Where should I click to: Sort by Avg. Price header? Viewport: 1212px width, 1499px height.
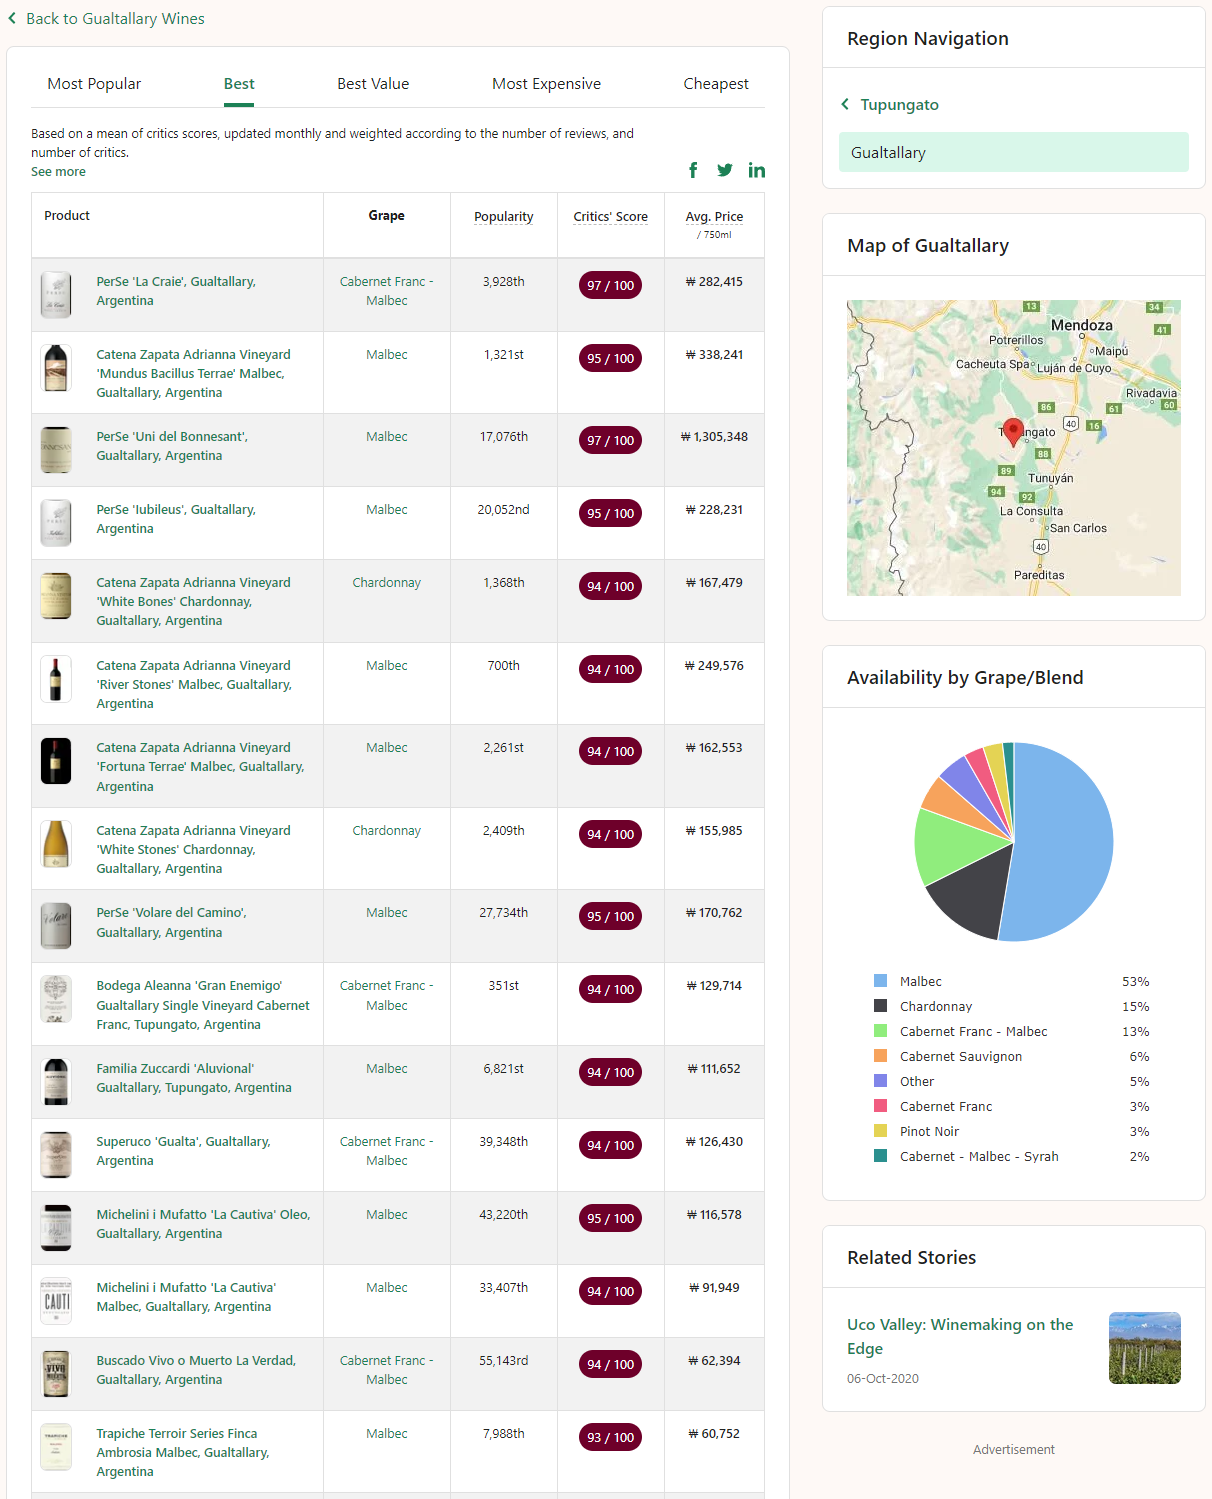(714, 216)
